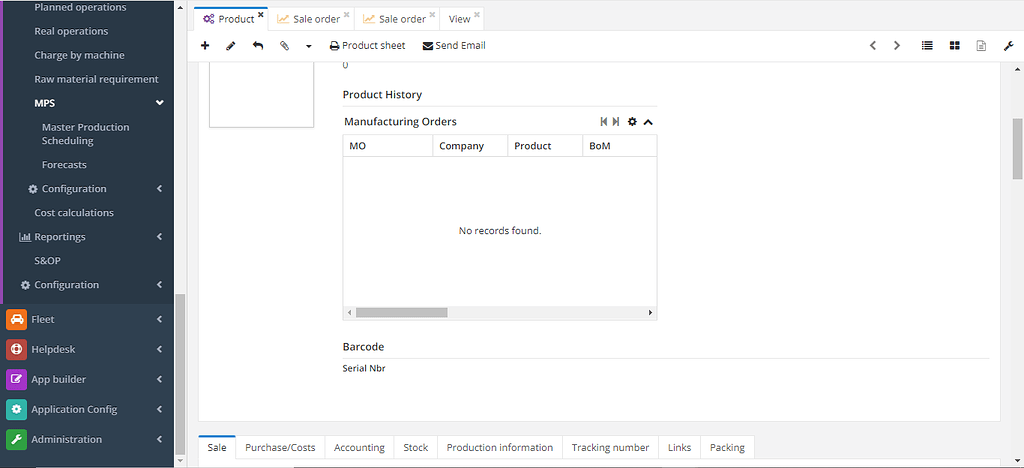The width and height of the screenshot is (1024, 468).
Task: Click the App builder module icon
Action: pyautogui.click(x=16, y=379)
